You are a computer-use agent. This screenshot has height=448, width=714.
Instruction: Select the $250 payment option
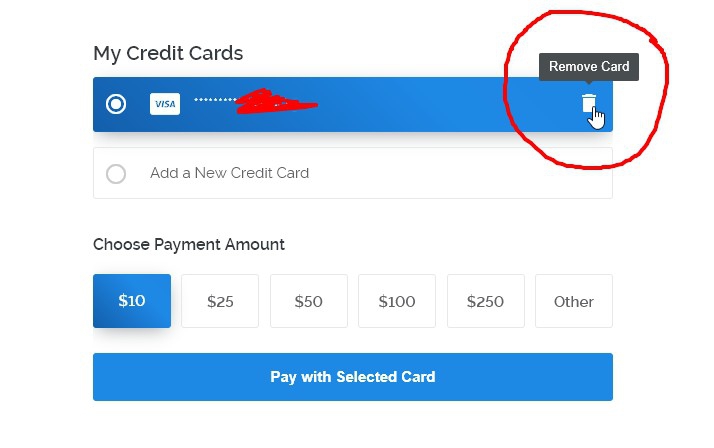tap(485, 301)
